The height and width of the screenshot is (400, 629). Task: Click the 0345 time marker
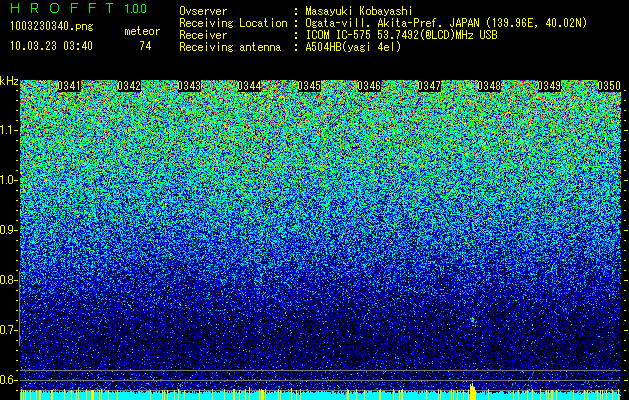(x=309, y=86)
